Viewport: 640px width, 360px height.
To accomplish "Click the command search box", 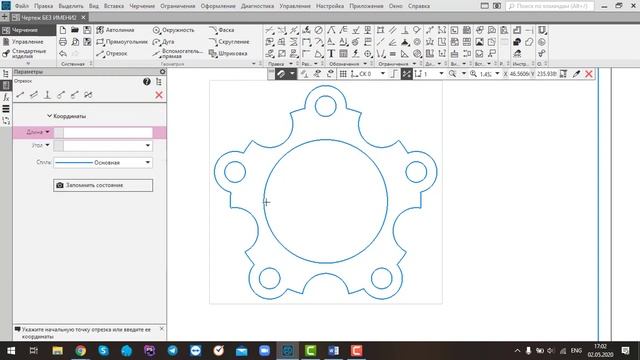I will click(549, 6).
